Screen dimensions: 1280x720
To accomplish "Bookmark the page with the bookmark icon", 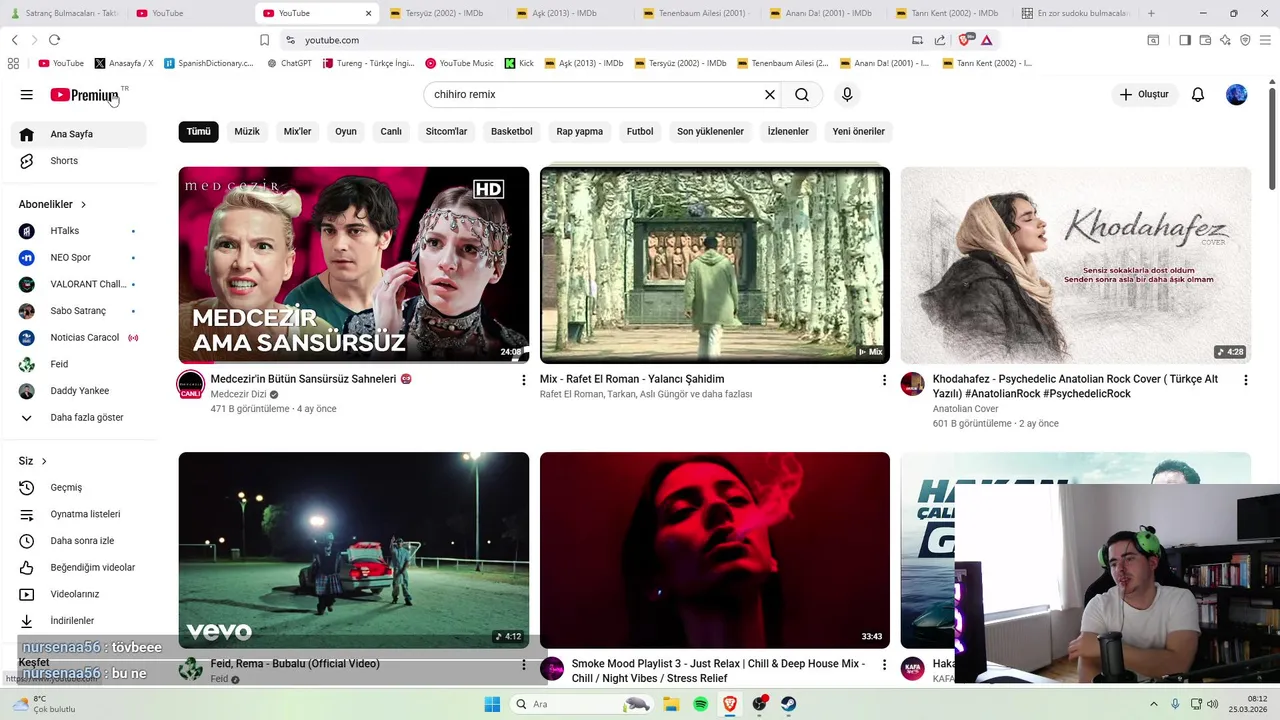I will pos(265,40).
